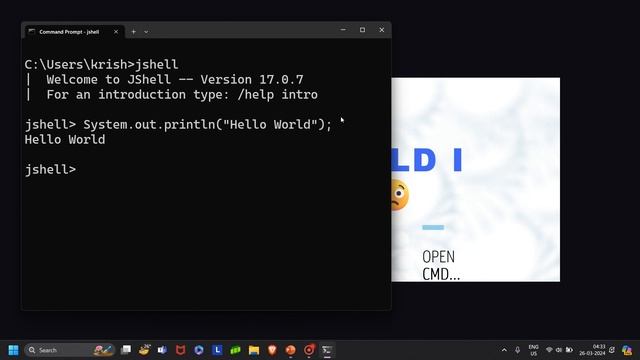
Task: Click the blue 'LD I' slide heading
Action: [x=427, y=160]
